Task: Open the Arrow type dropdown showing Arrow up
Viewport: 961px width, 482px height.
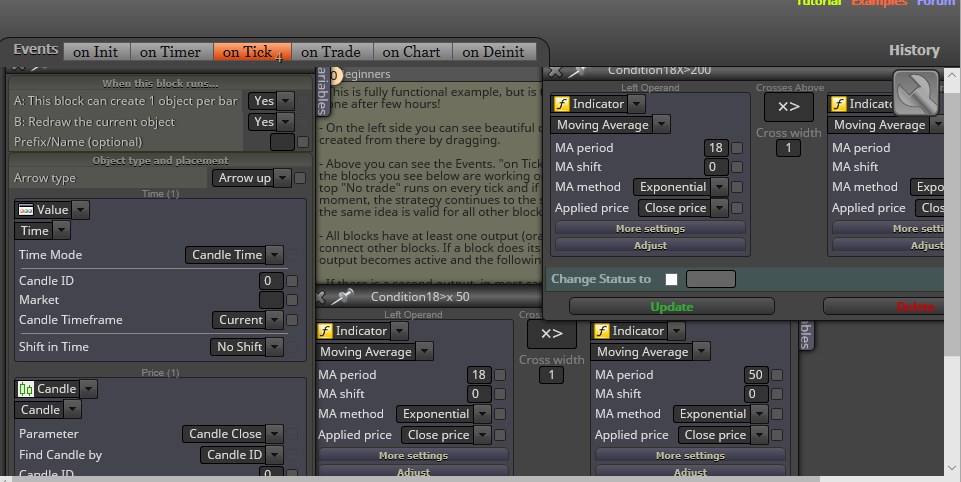Action: (x=251, y=178)
